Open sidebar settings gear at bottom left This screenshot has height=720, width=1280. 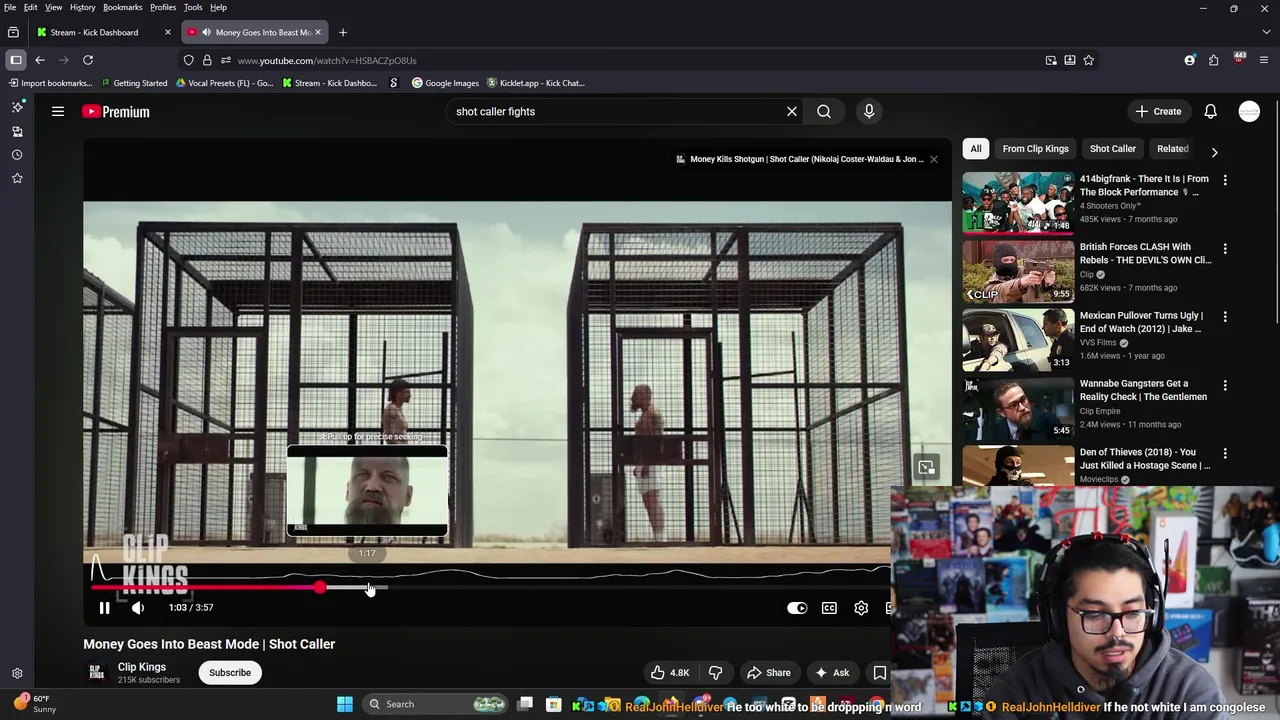point(17,674)
